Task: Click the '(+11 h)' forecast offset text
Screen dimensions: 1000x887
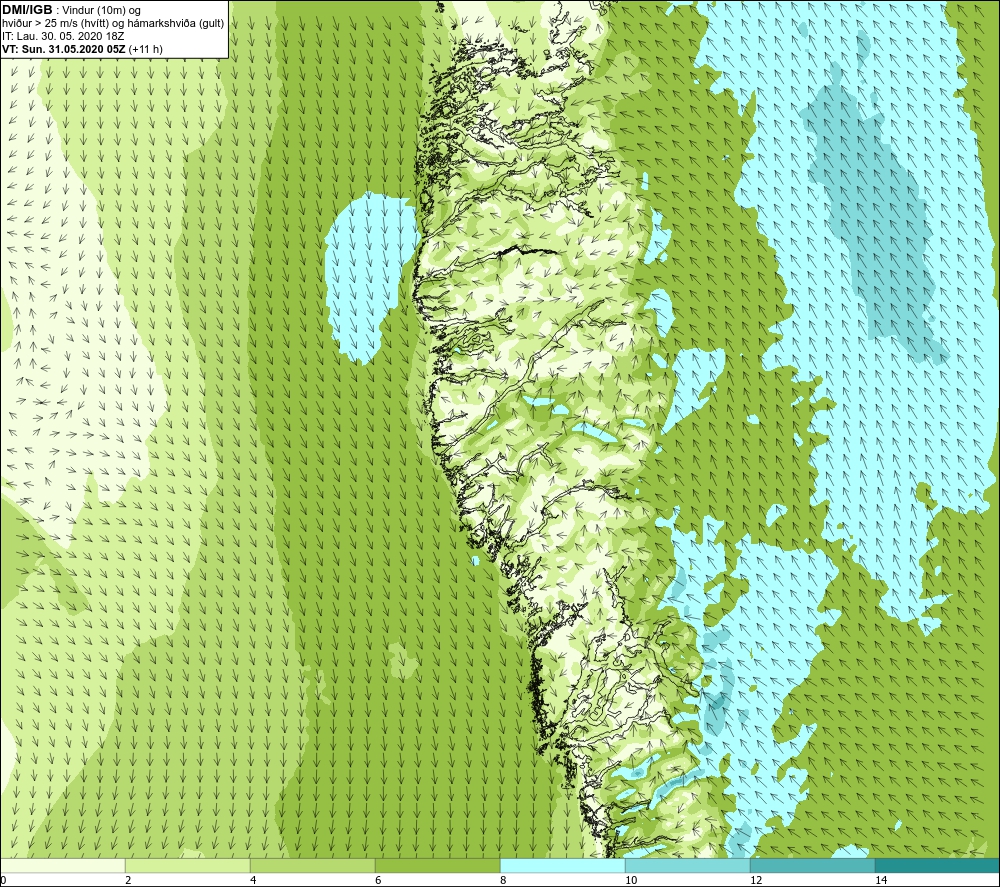Action: click(x=145, y=49)
